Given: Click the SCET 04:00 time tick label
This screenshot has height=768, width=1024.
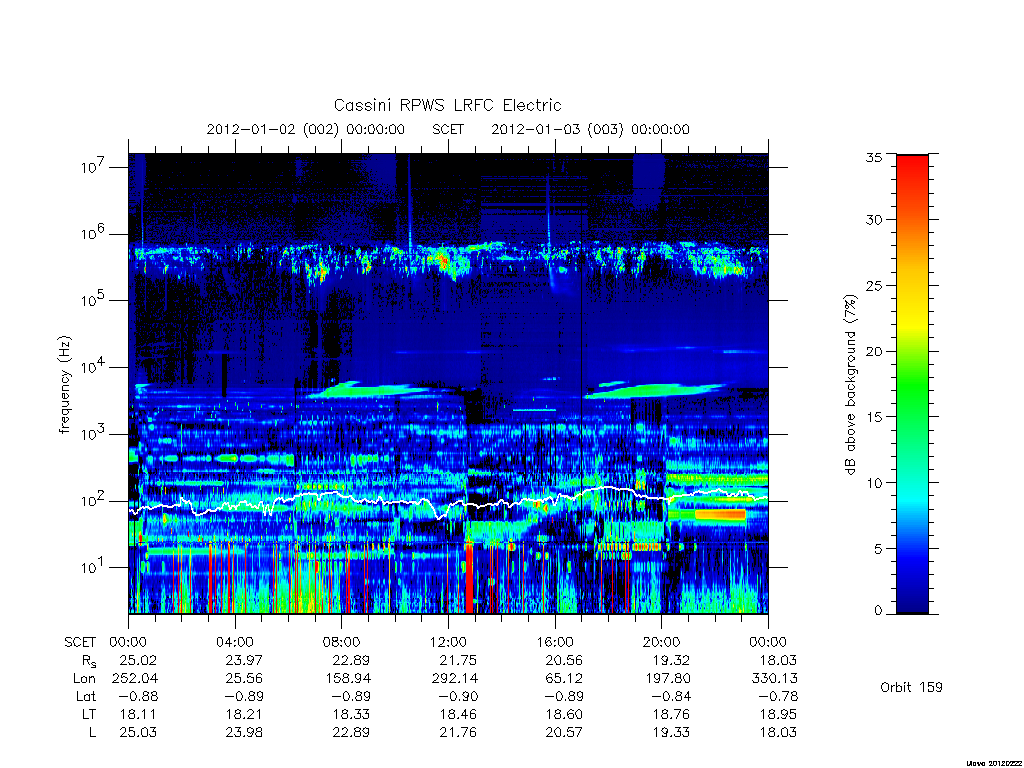Looking at the screenshot, I should coord(234,642).
